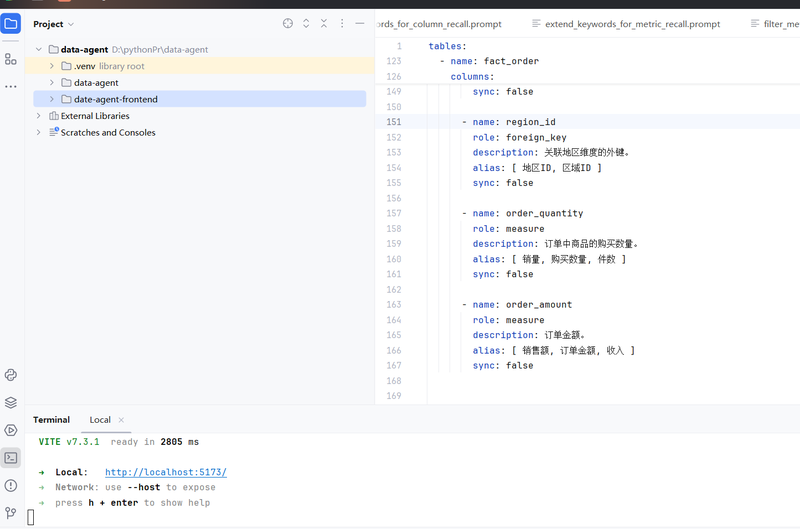800x529 pixels.
Task: Open the Python Console tool icon
Action: [11, 375]
